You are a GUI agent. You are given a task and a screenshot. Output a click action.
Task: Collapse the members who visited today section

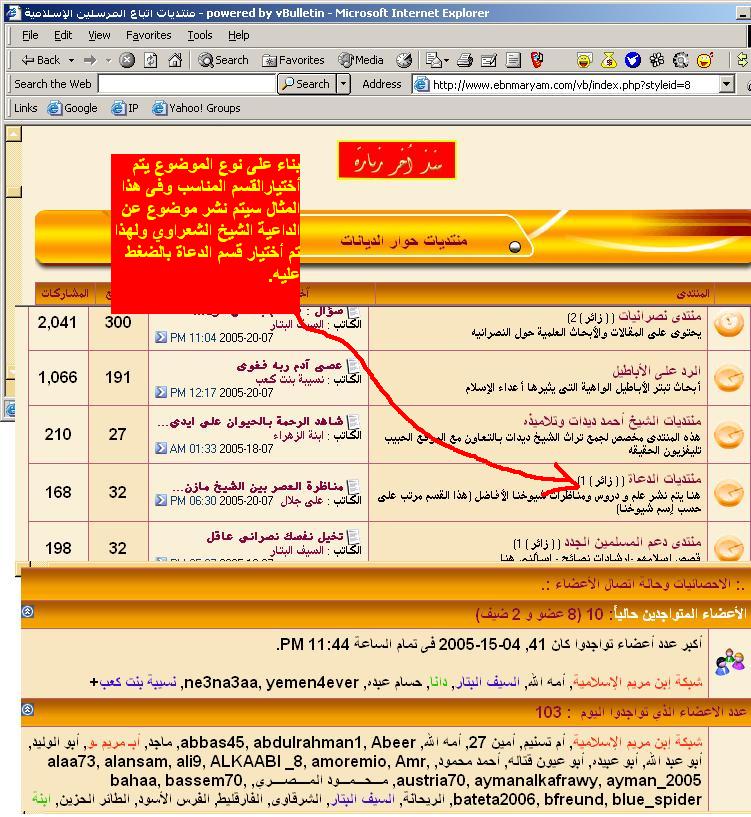pos(28,709)
